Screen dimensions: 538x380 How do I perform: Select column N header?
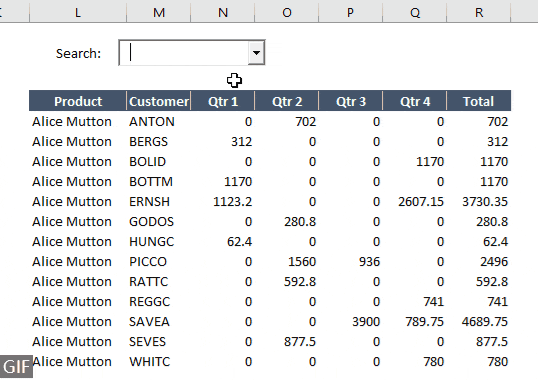click(223, 12)
